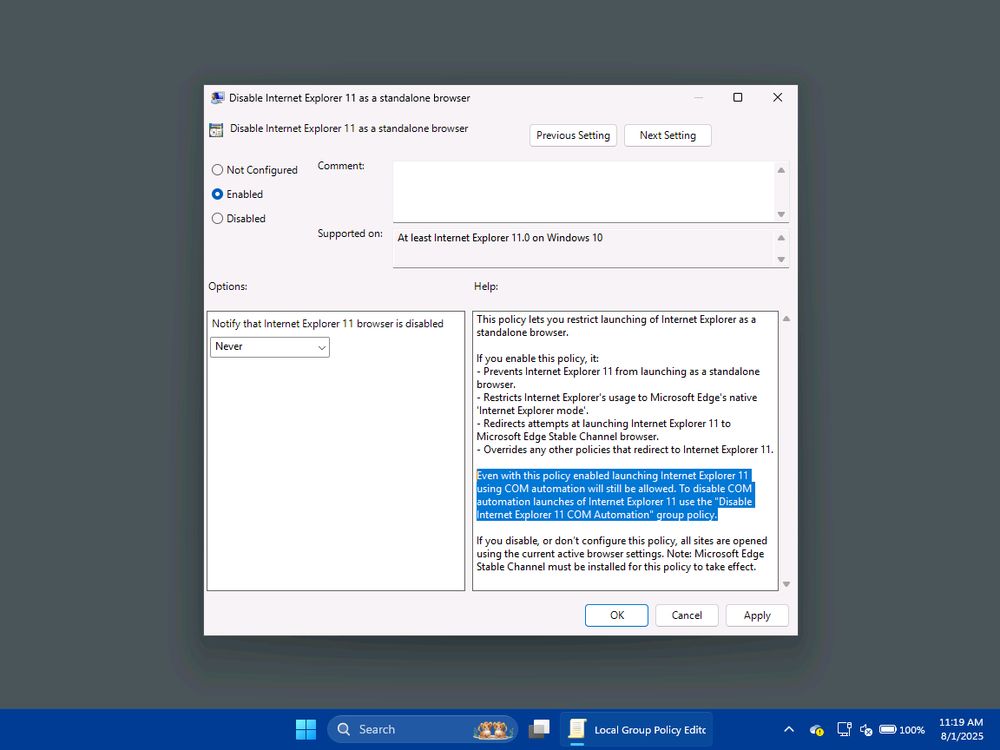The image size is (1000, 750).
Task: Show hidden system tray icons
Action: click(789, 730)
